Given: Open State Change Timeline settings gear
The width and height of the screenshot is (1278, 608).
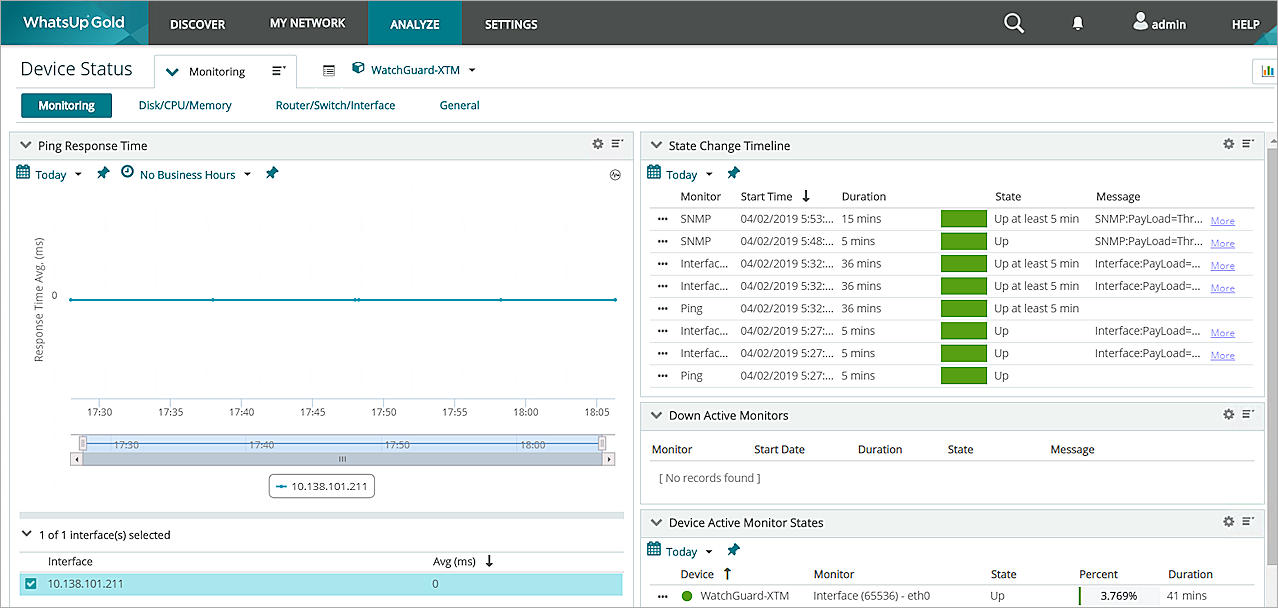Looking at the screenshot, I should [1229, 145].
